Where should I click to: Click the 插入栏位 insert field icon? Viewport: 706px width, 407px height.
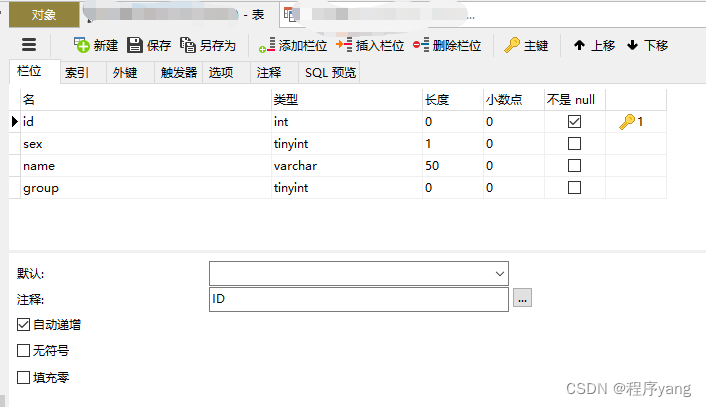pyautogui.click(x=344, y=45)
